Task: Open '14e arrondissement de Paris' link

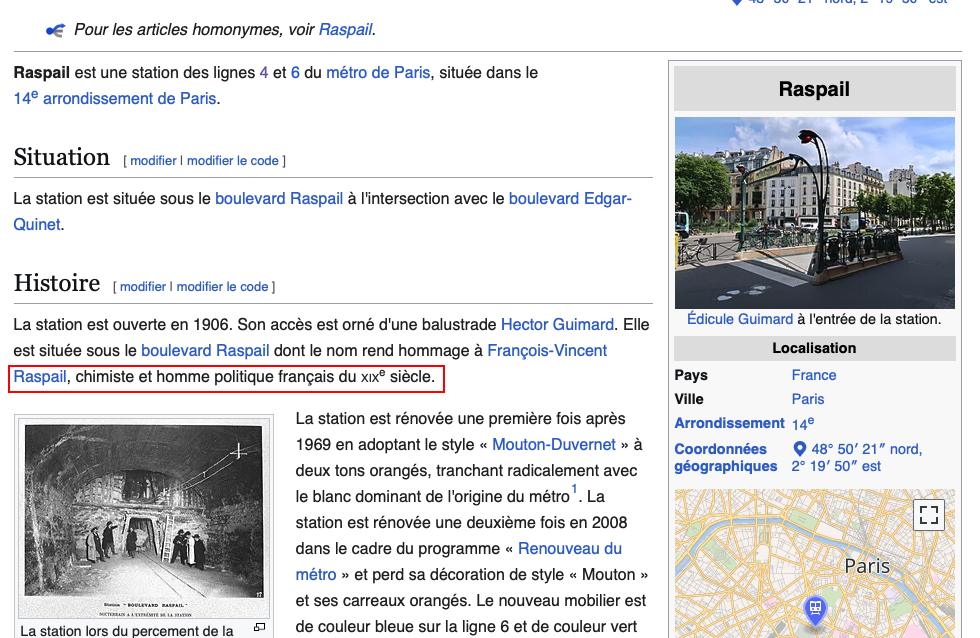Action: pyautogui.click(x=115, y=98)
